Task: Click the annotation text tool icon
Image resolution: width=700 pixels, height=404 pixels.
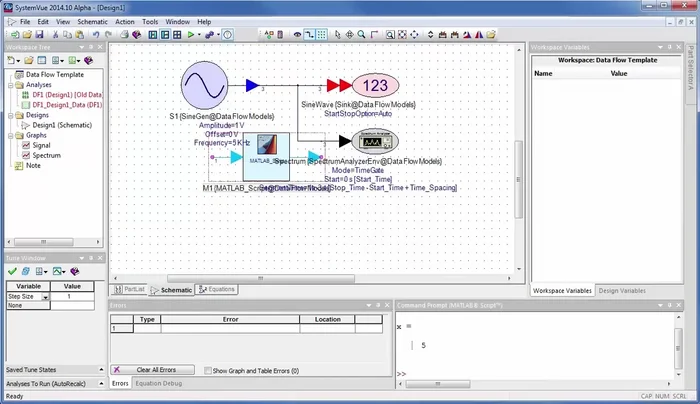Action: (269, 35)
